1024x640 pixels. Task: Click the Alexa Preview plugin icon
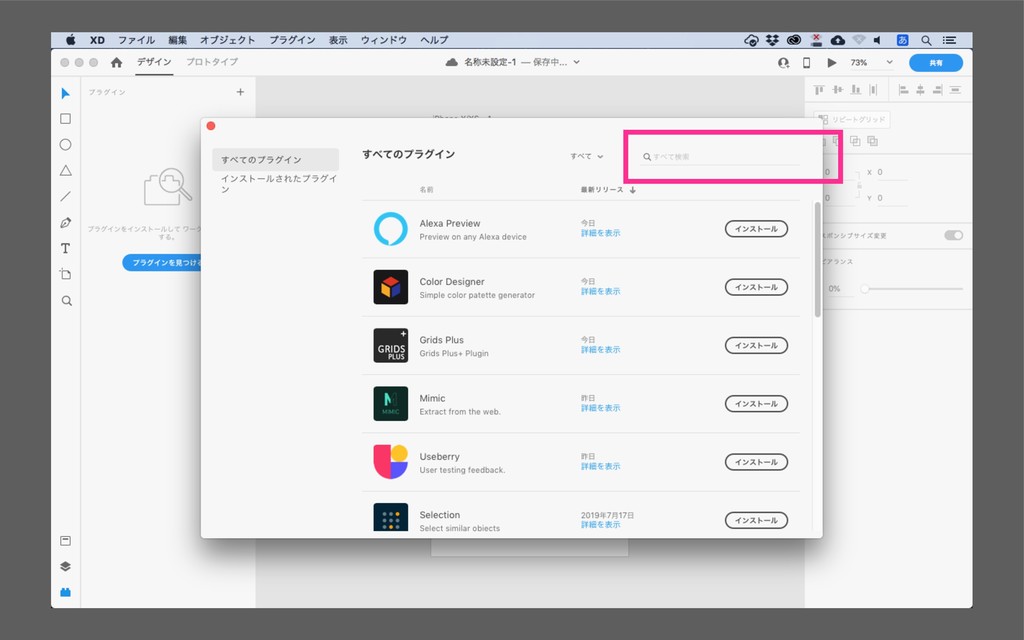click(391, 229)
